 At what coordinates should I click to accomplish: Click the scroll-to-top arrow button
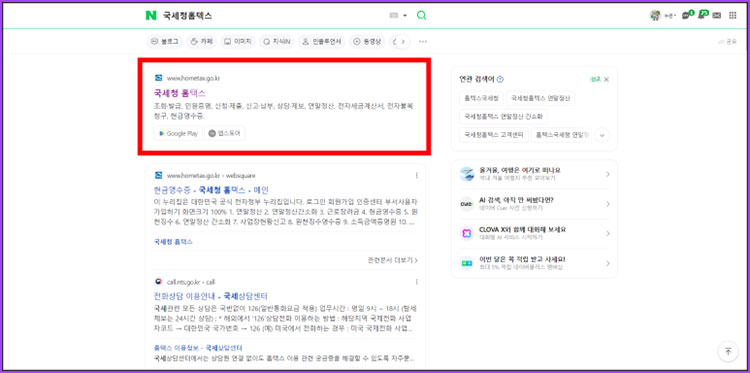728,351
